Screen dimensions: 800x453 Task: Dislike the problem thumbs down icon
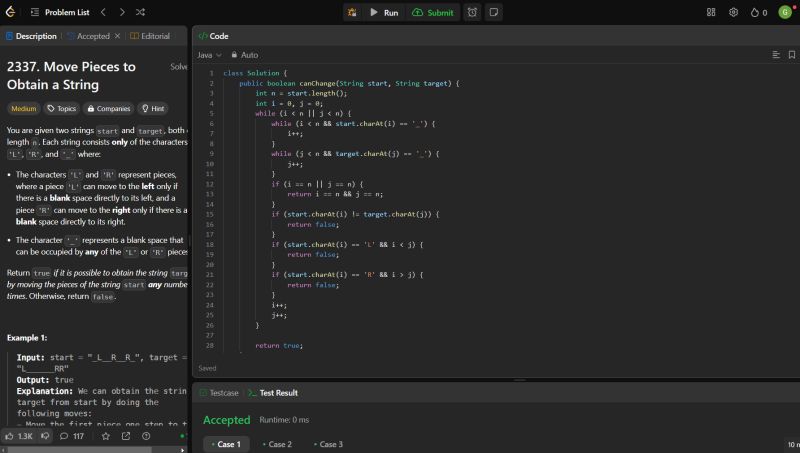tap(45, 436)
